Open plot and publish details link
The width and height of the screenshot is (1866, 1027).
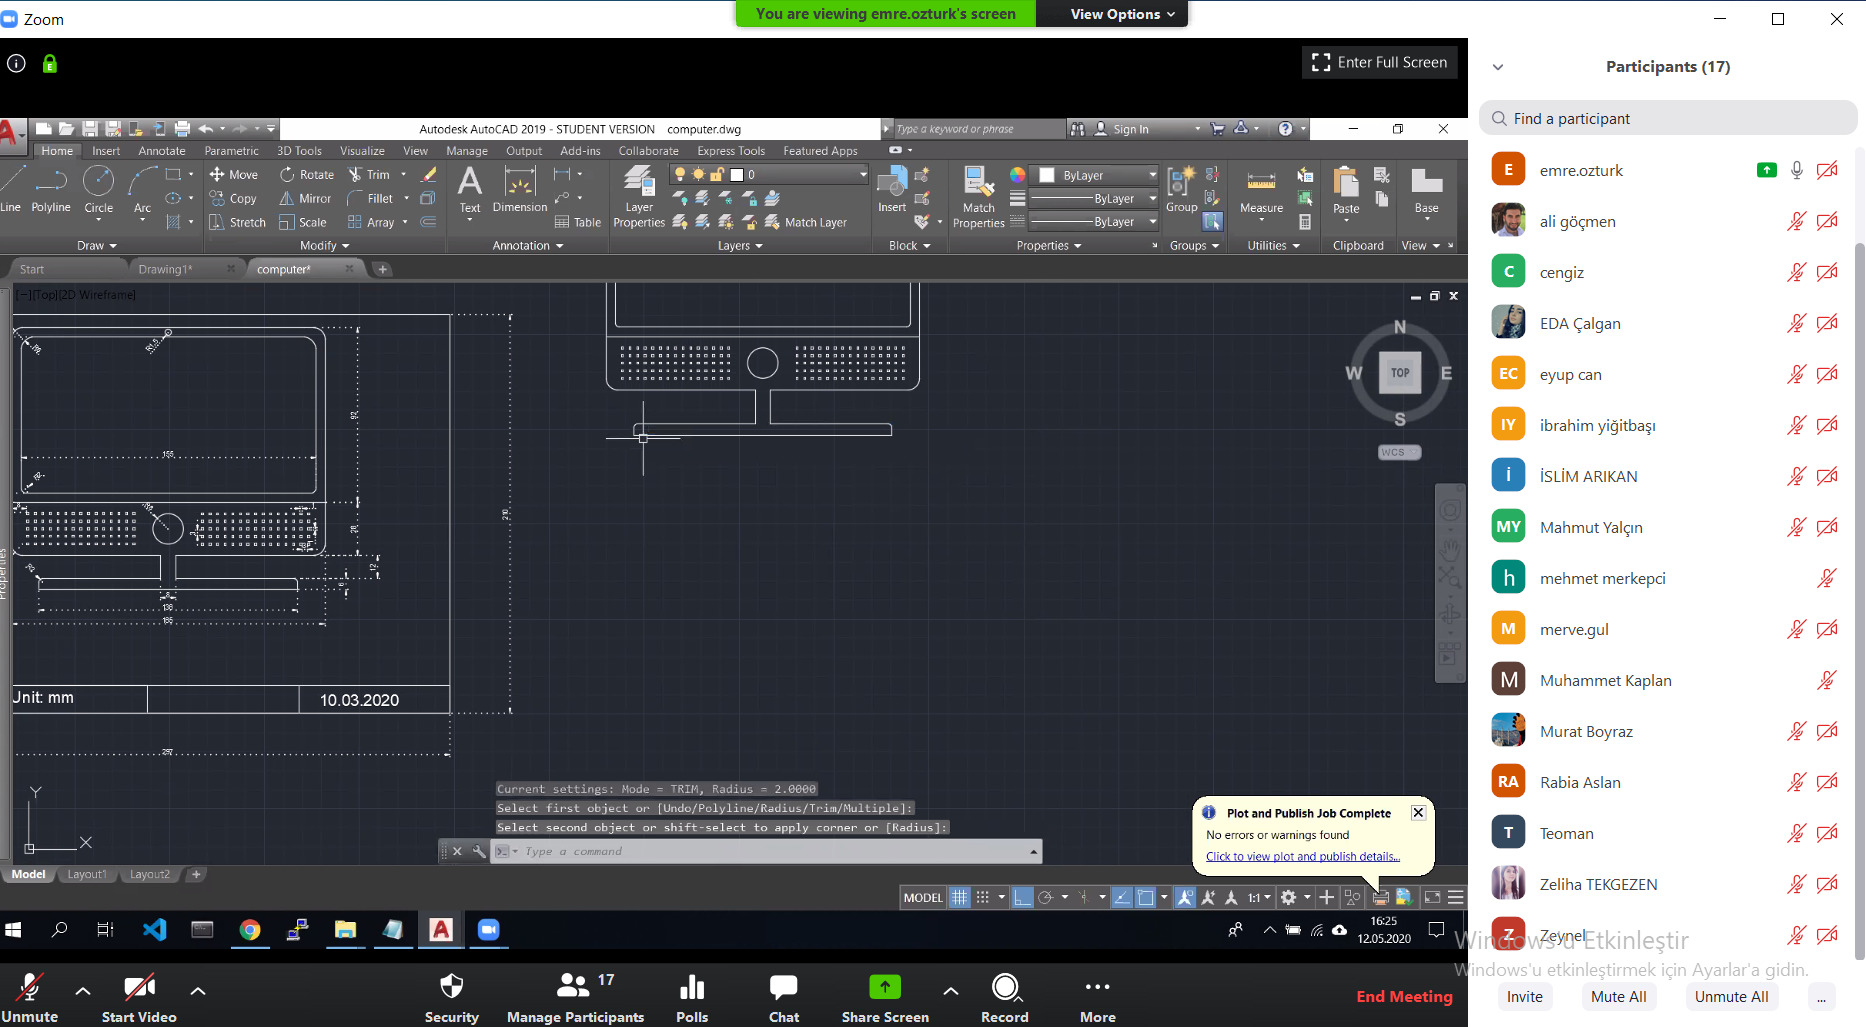(x=1302, y=856)
